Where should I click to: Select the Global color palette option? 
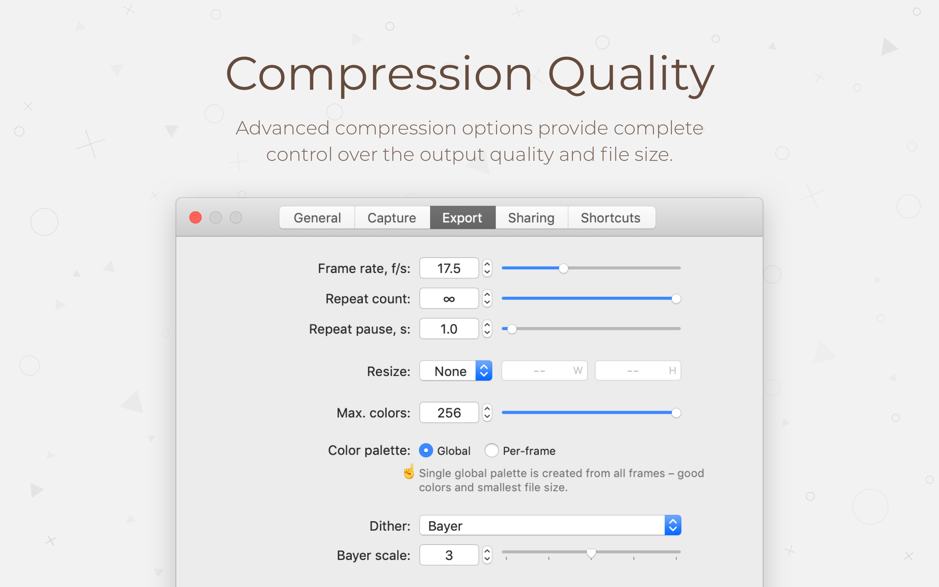tap(424, 450)
